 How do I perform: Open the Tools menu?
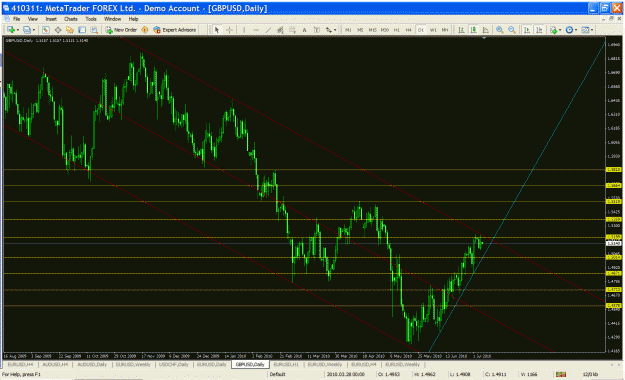91,19
